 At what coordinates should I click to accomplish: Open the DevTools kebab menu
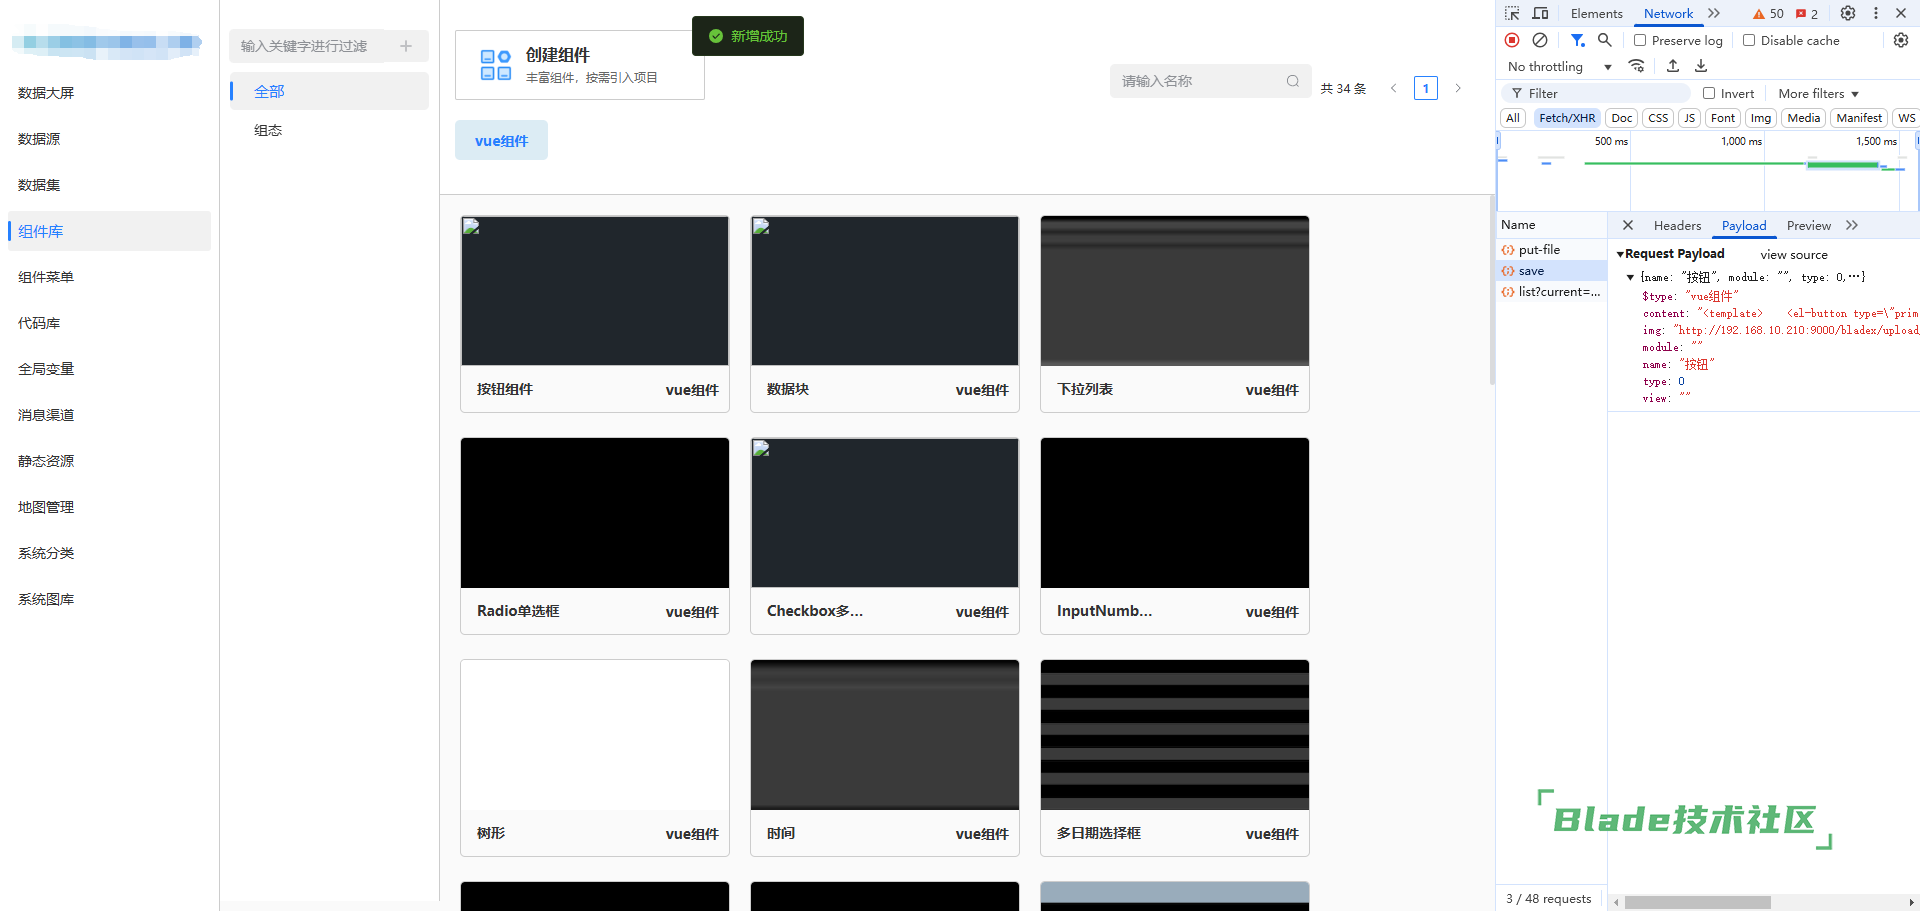pyautogui.click(x=1876, y=13)
